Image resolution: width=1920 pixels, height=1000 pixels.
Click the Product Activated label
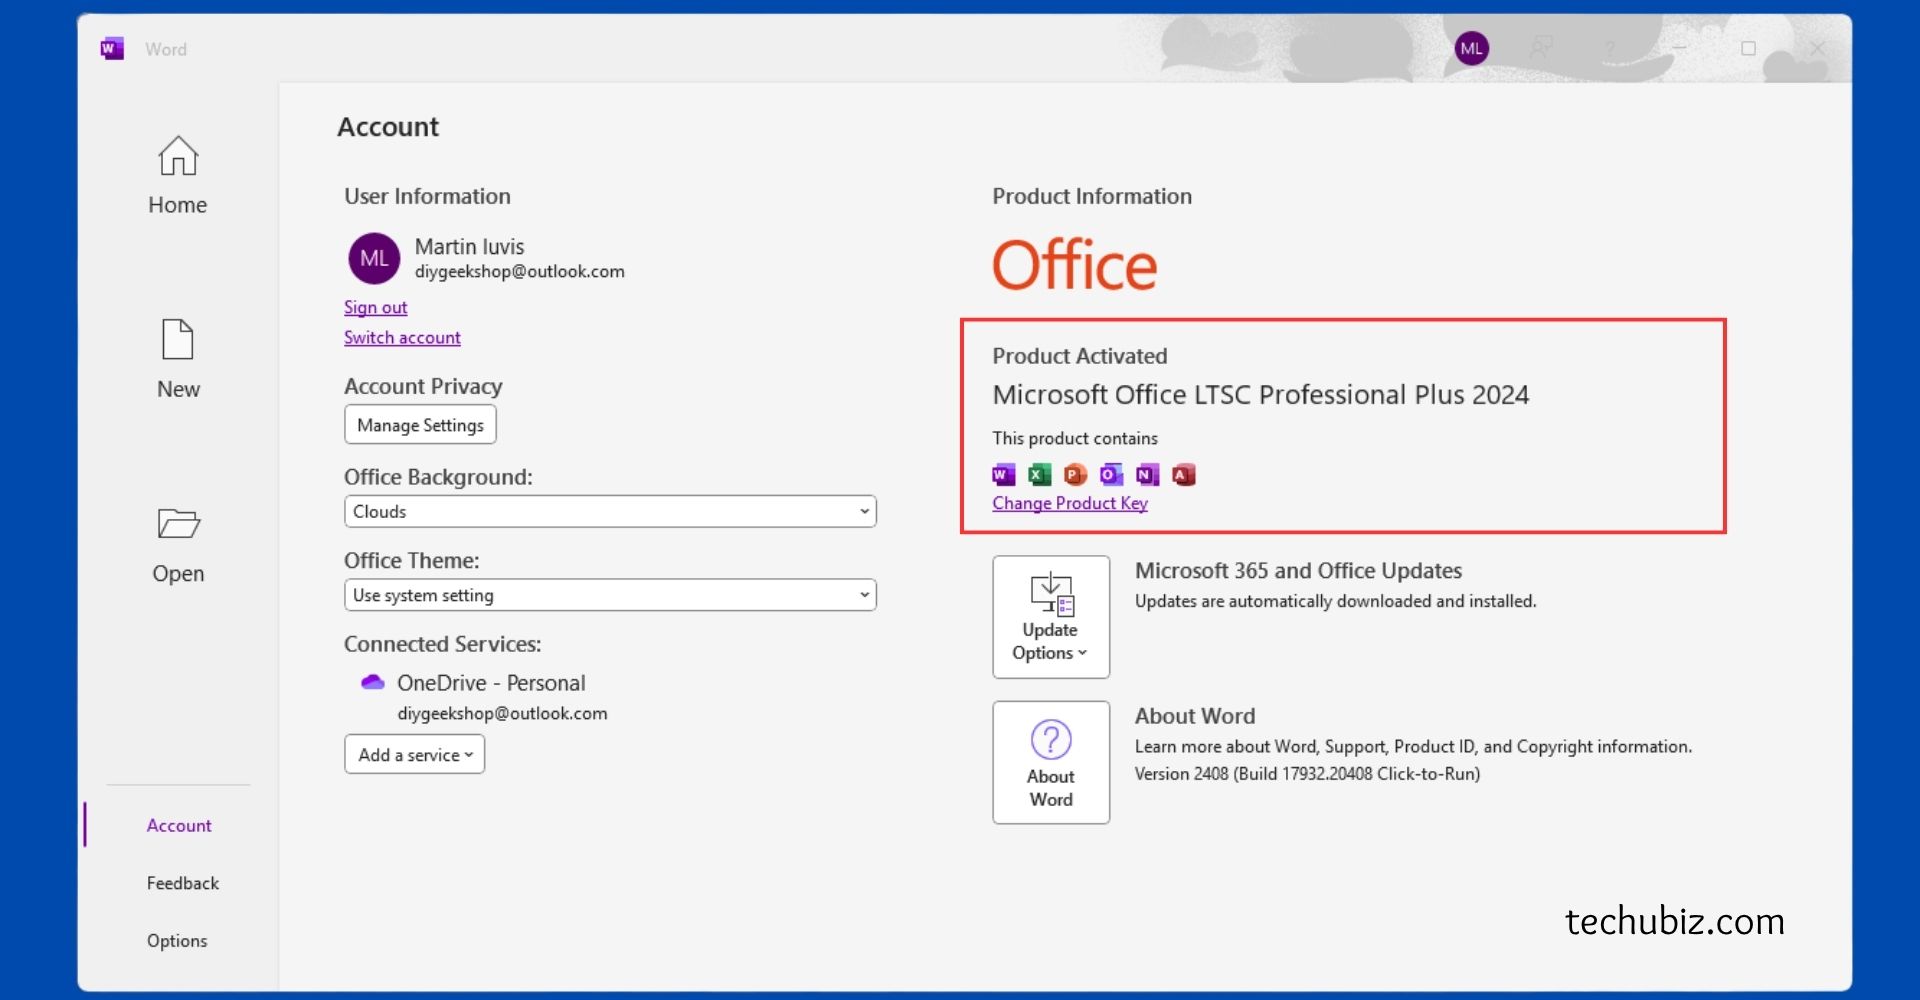click(x=1080, y=356)
